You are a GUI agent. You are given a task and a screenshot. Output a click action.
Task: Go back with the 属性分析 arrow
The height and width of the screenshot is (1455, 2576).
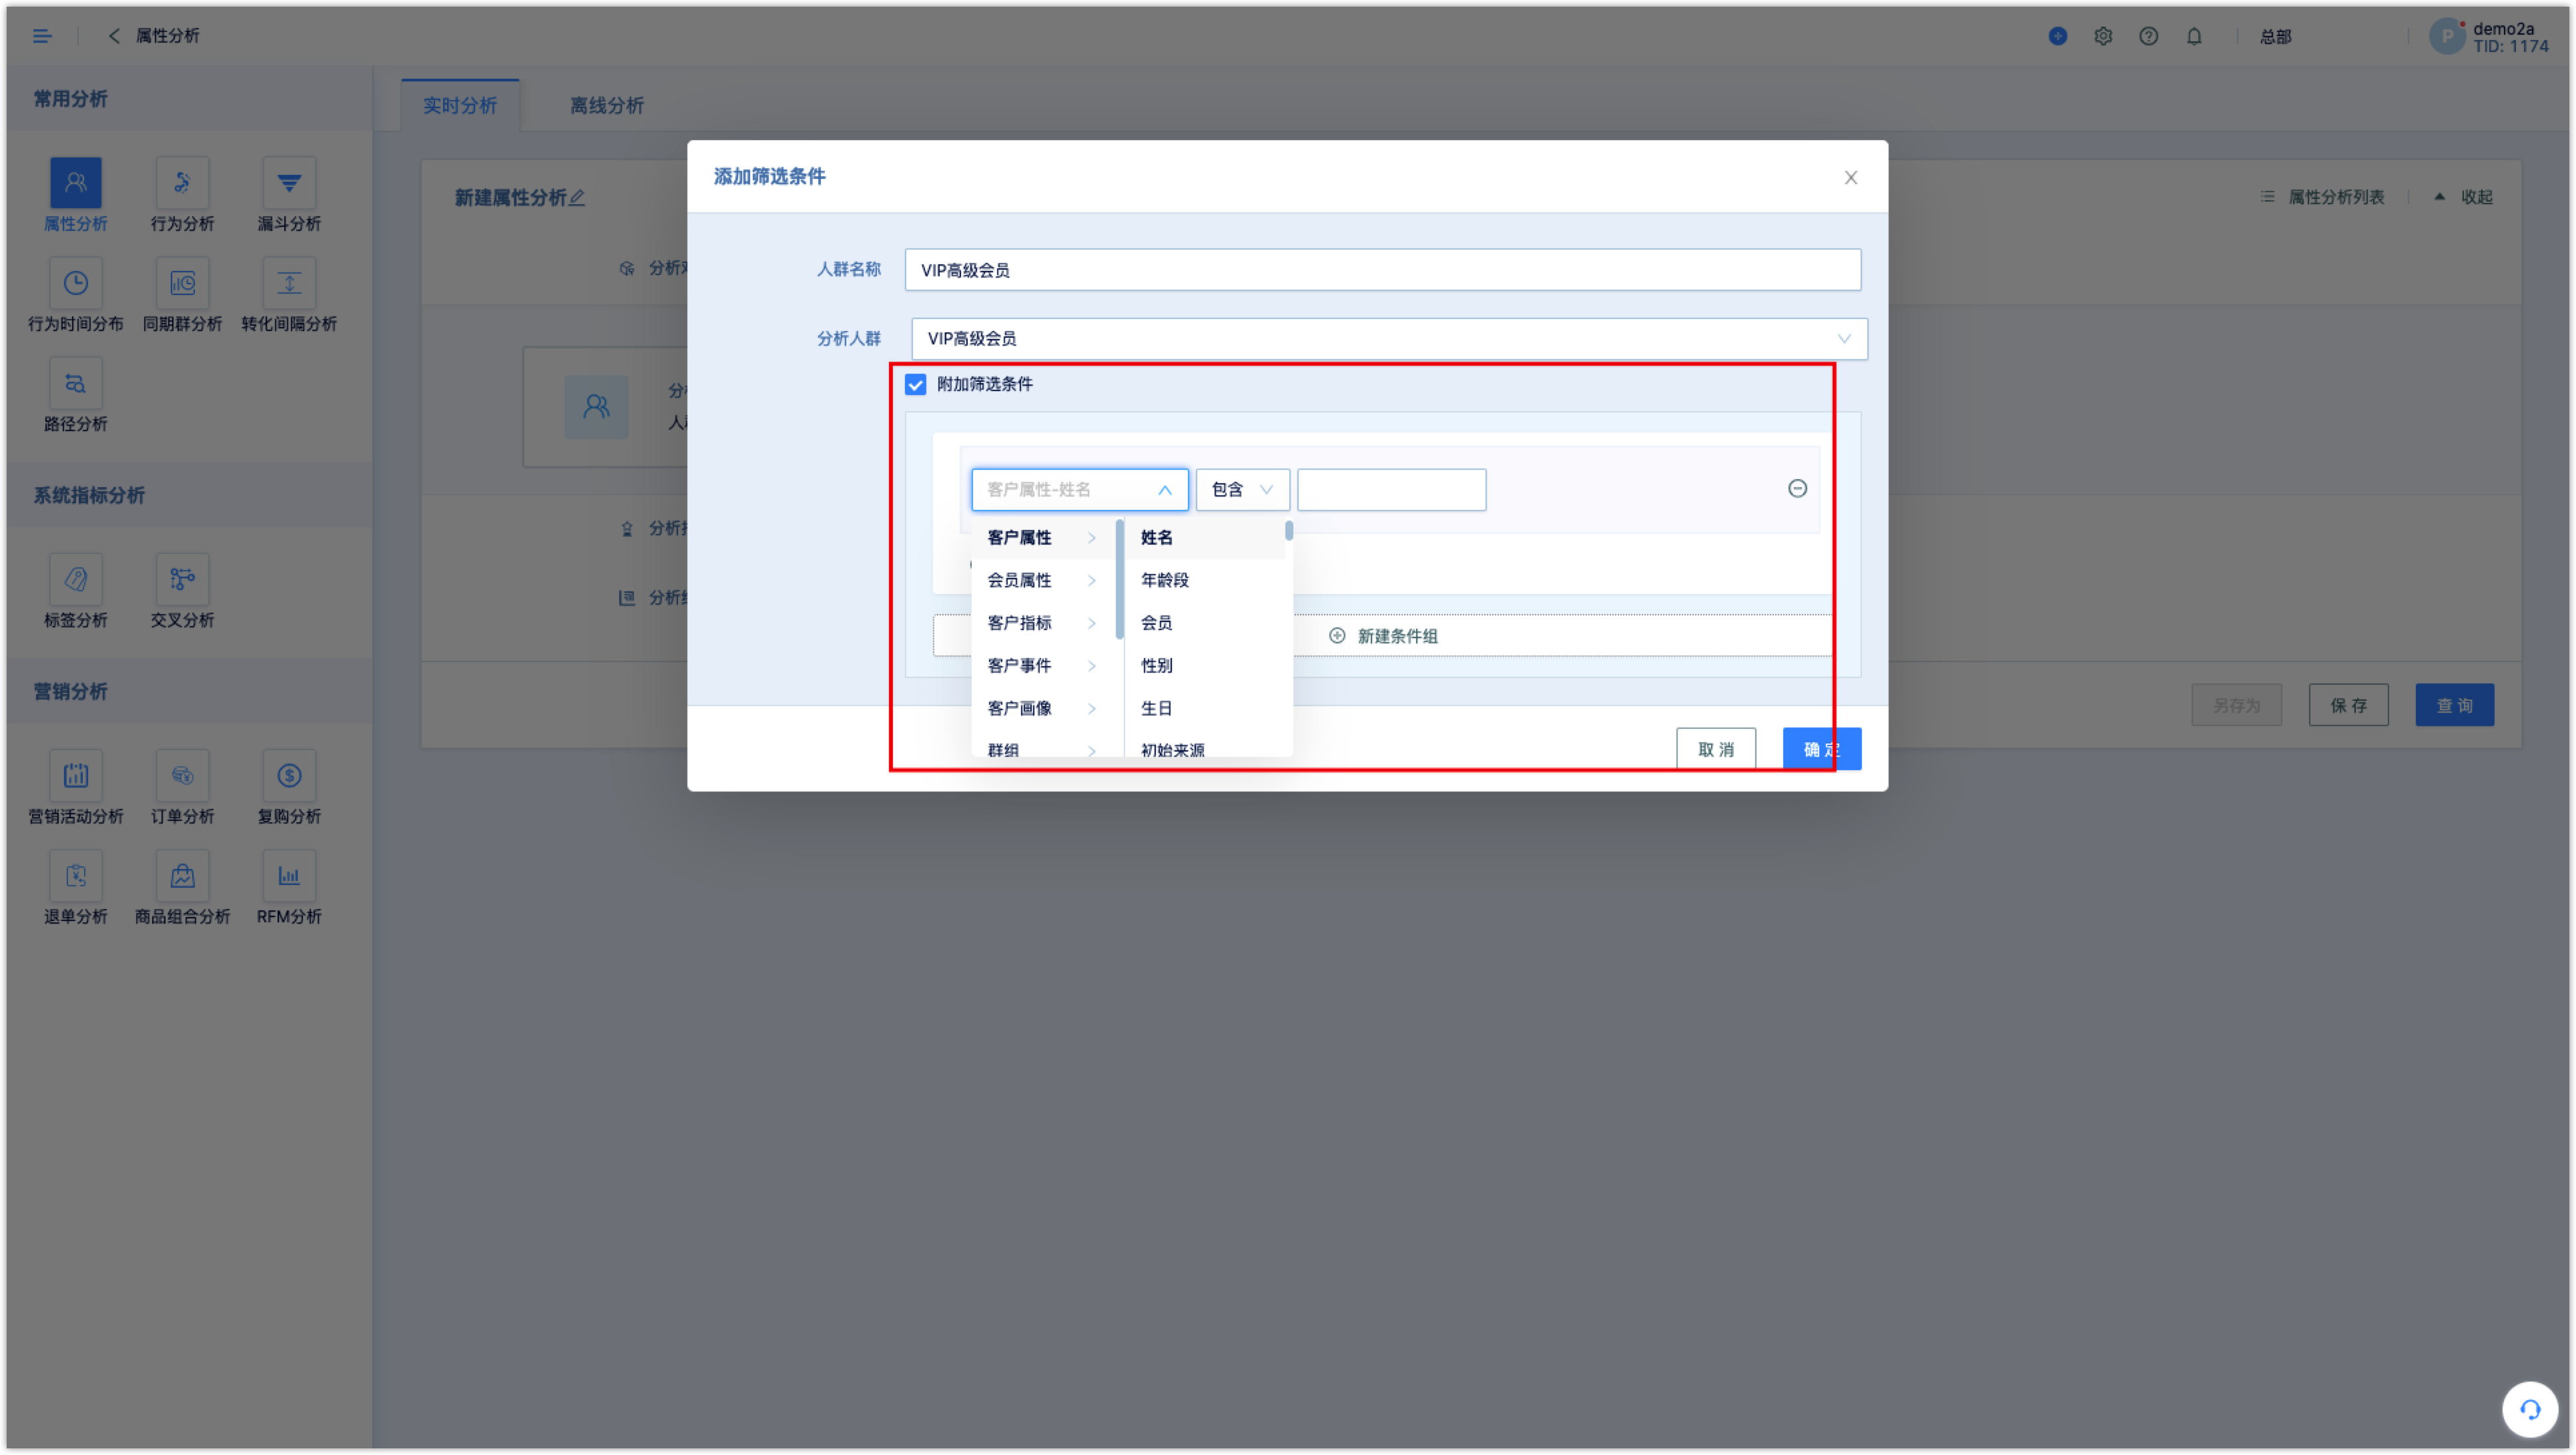point(114,36)
